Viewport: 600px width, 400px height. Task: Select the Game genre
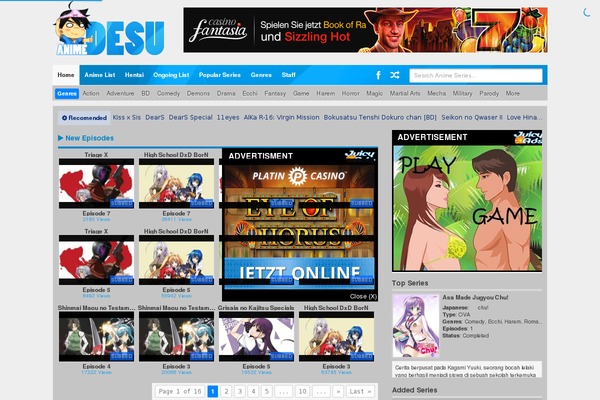[301, 93]
